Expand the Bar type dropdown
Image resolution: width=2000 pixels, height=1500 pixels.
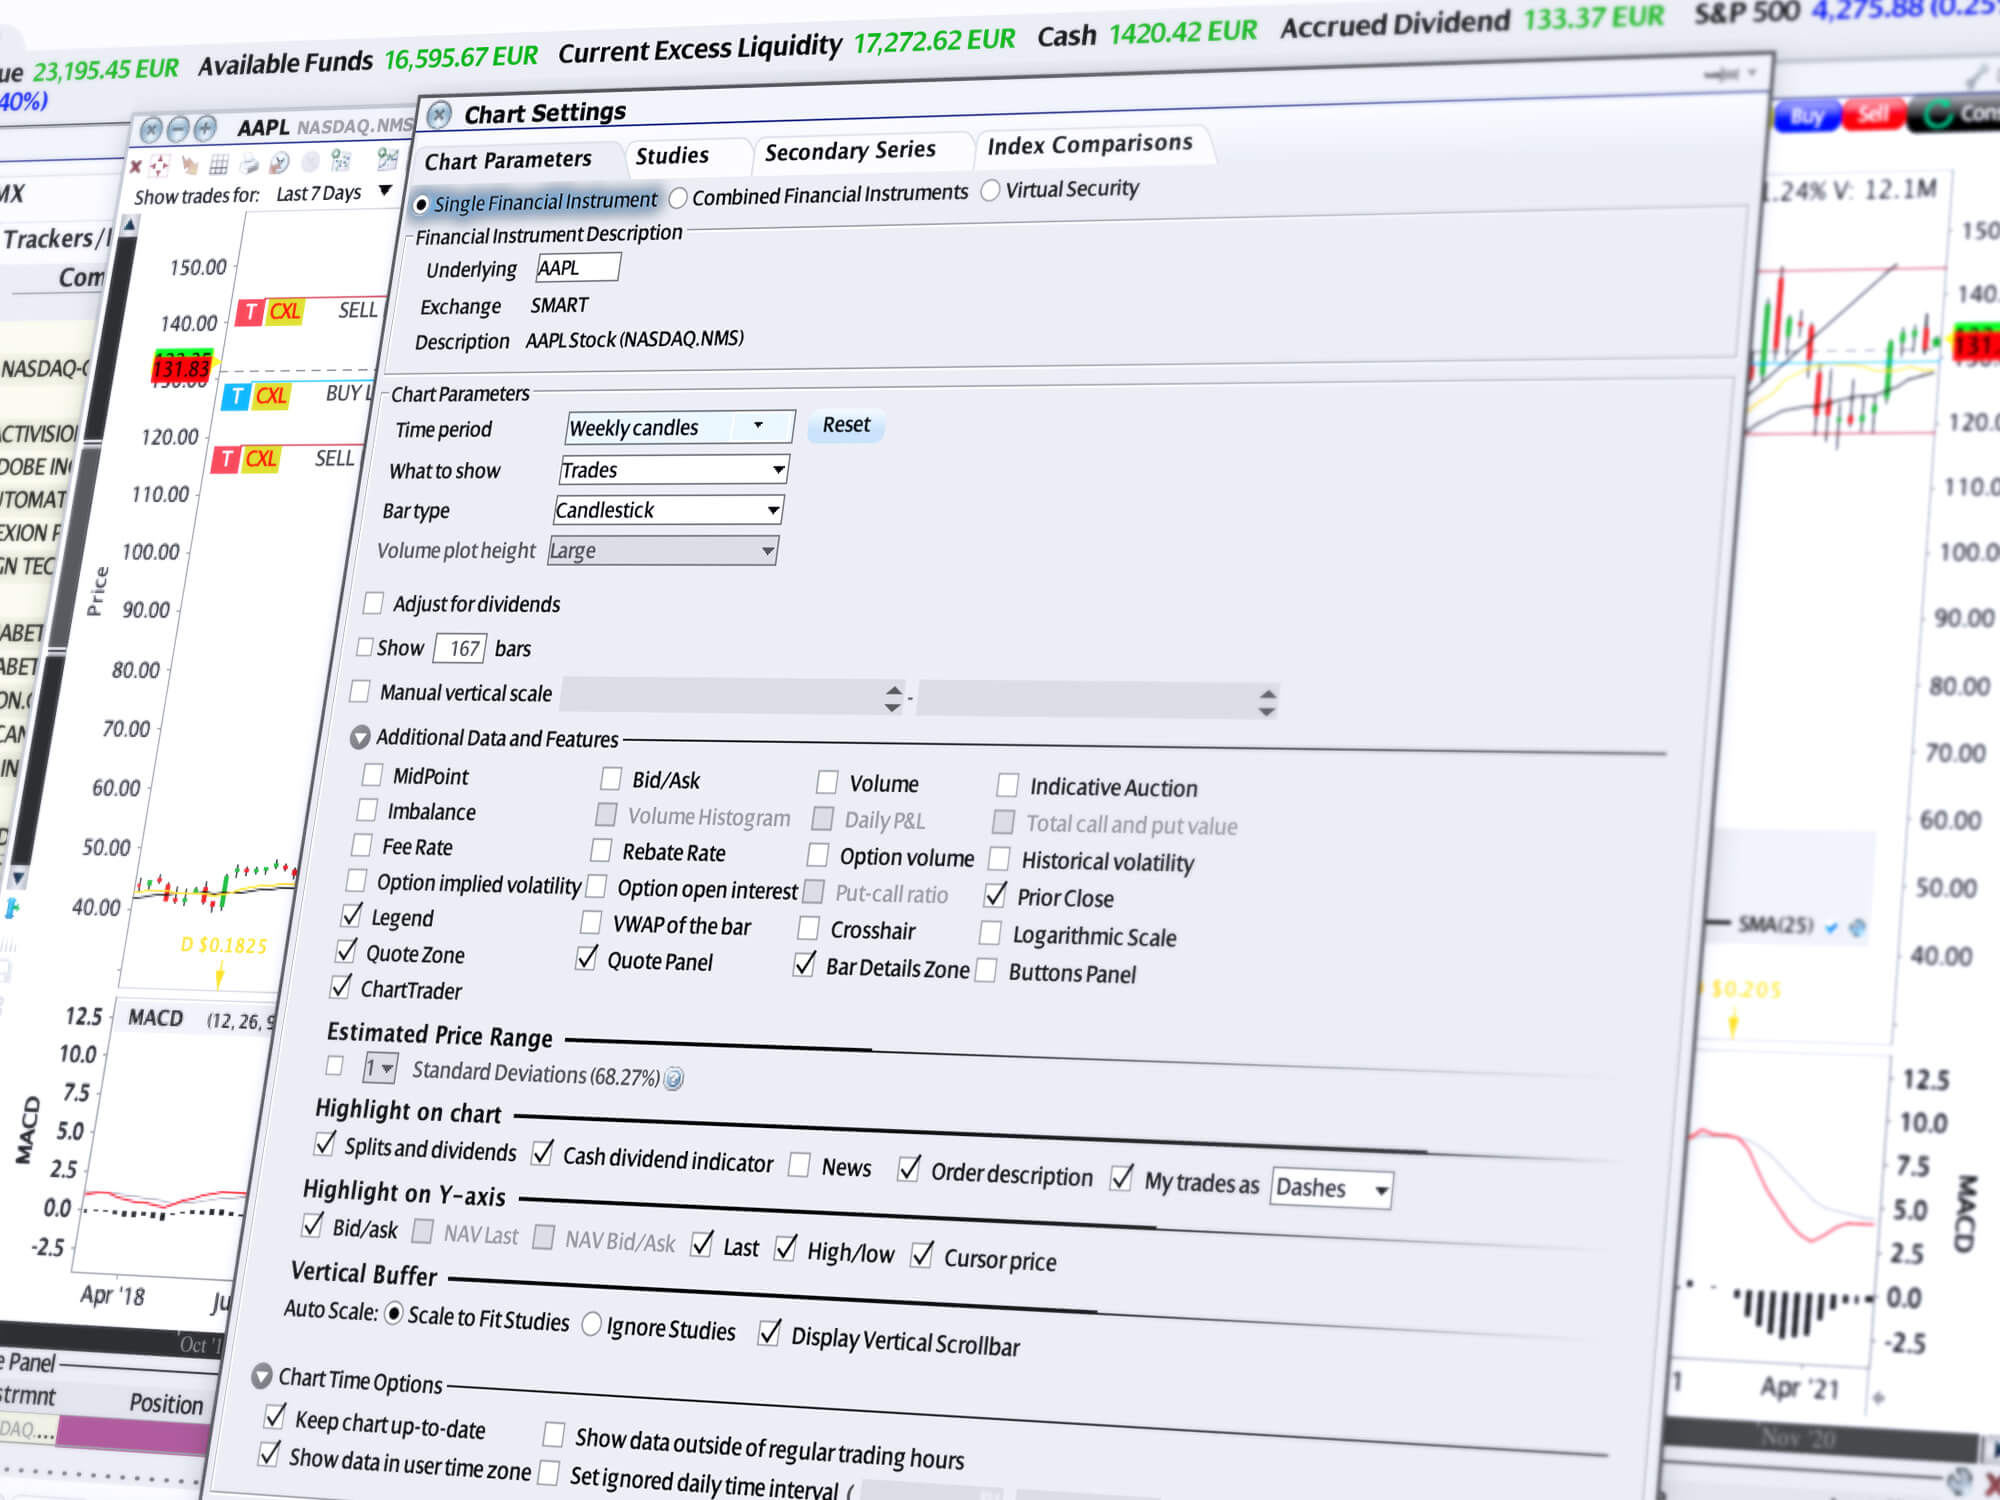point(772,509)
